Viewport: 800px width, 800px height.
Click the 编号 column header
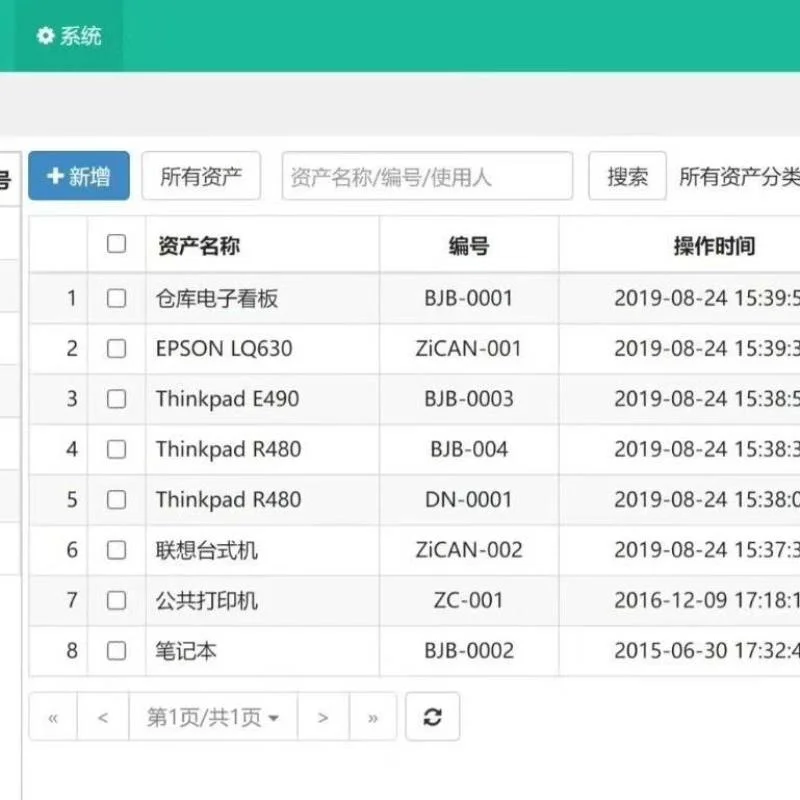tap(467, 246)
